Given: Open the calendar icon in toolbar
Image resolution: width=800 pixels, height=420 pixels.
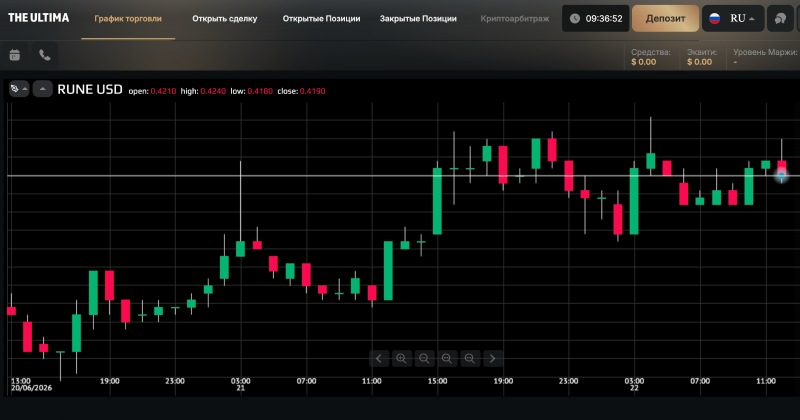Looking at the screenshot, I should (x=15, y=55).
